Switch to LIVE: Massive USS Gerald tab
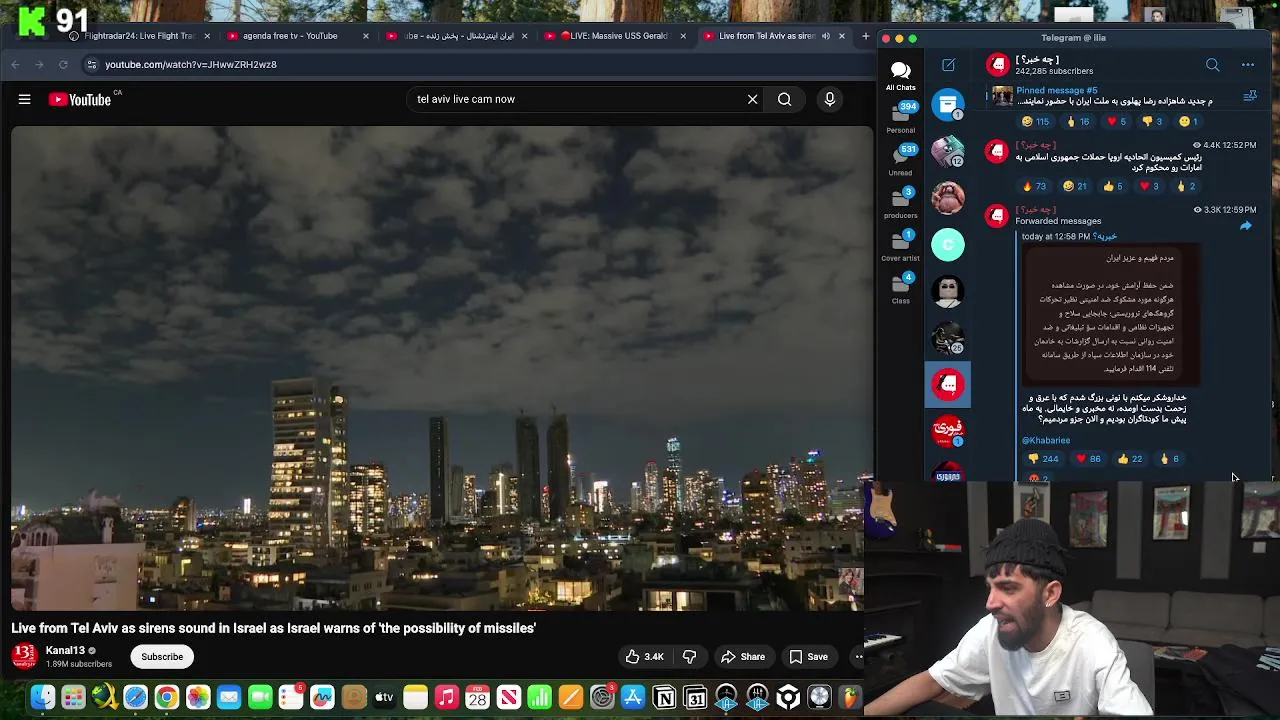Image resolution: width=1280 pixels, height=720 pixels. [x=614, y=36]
